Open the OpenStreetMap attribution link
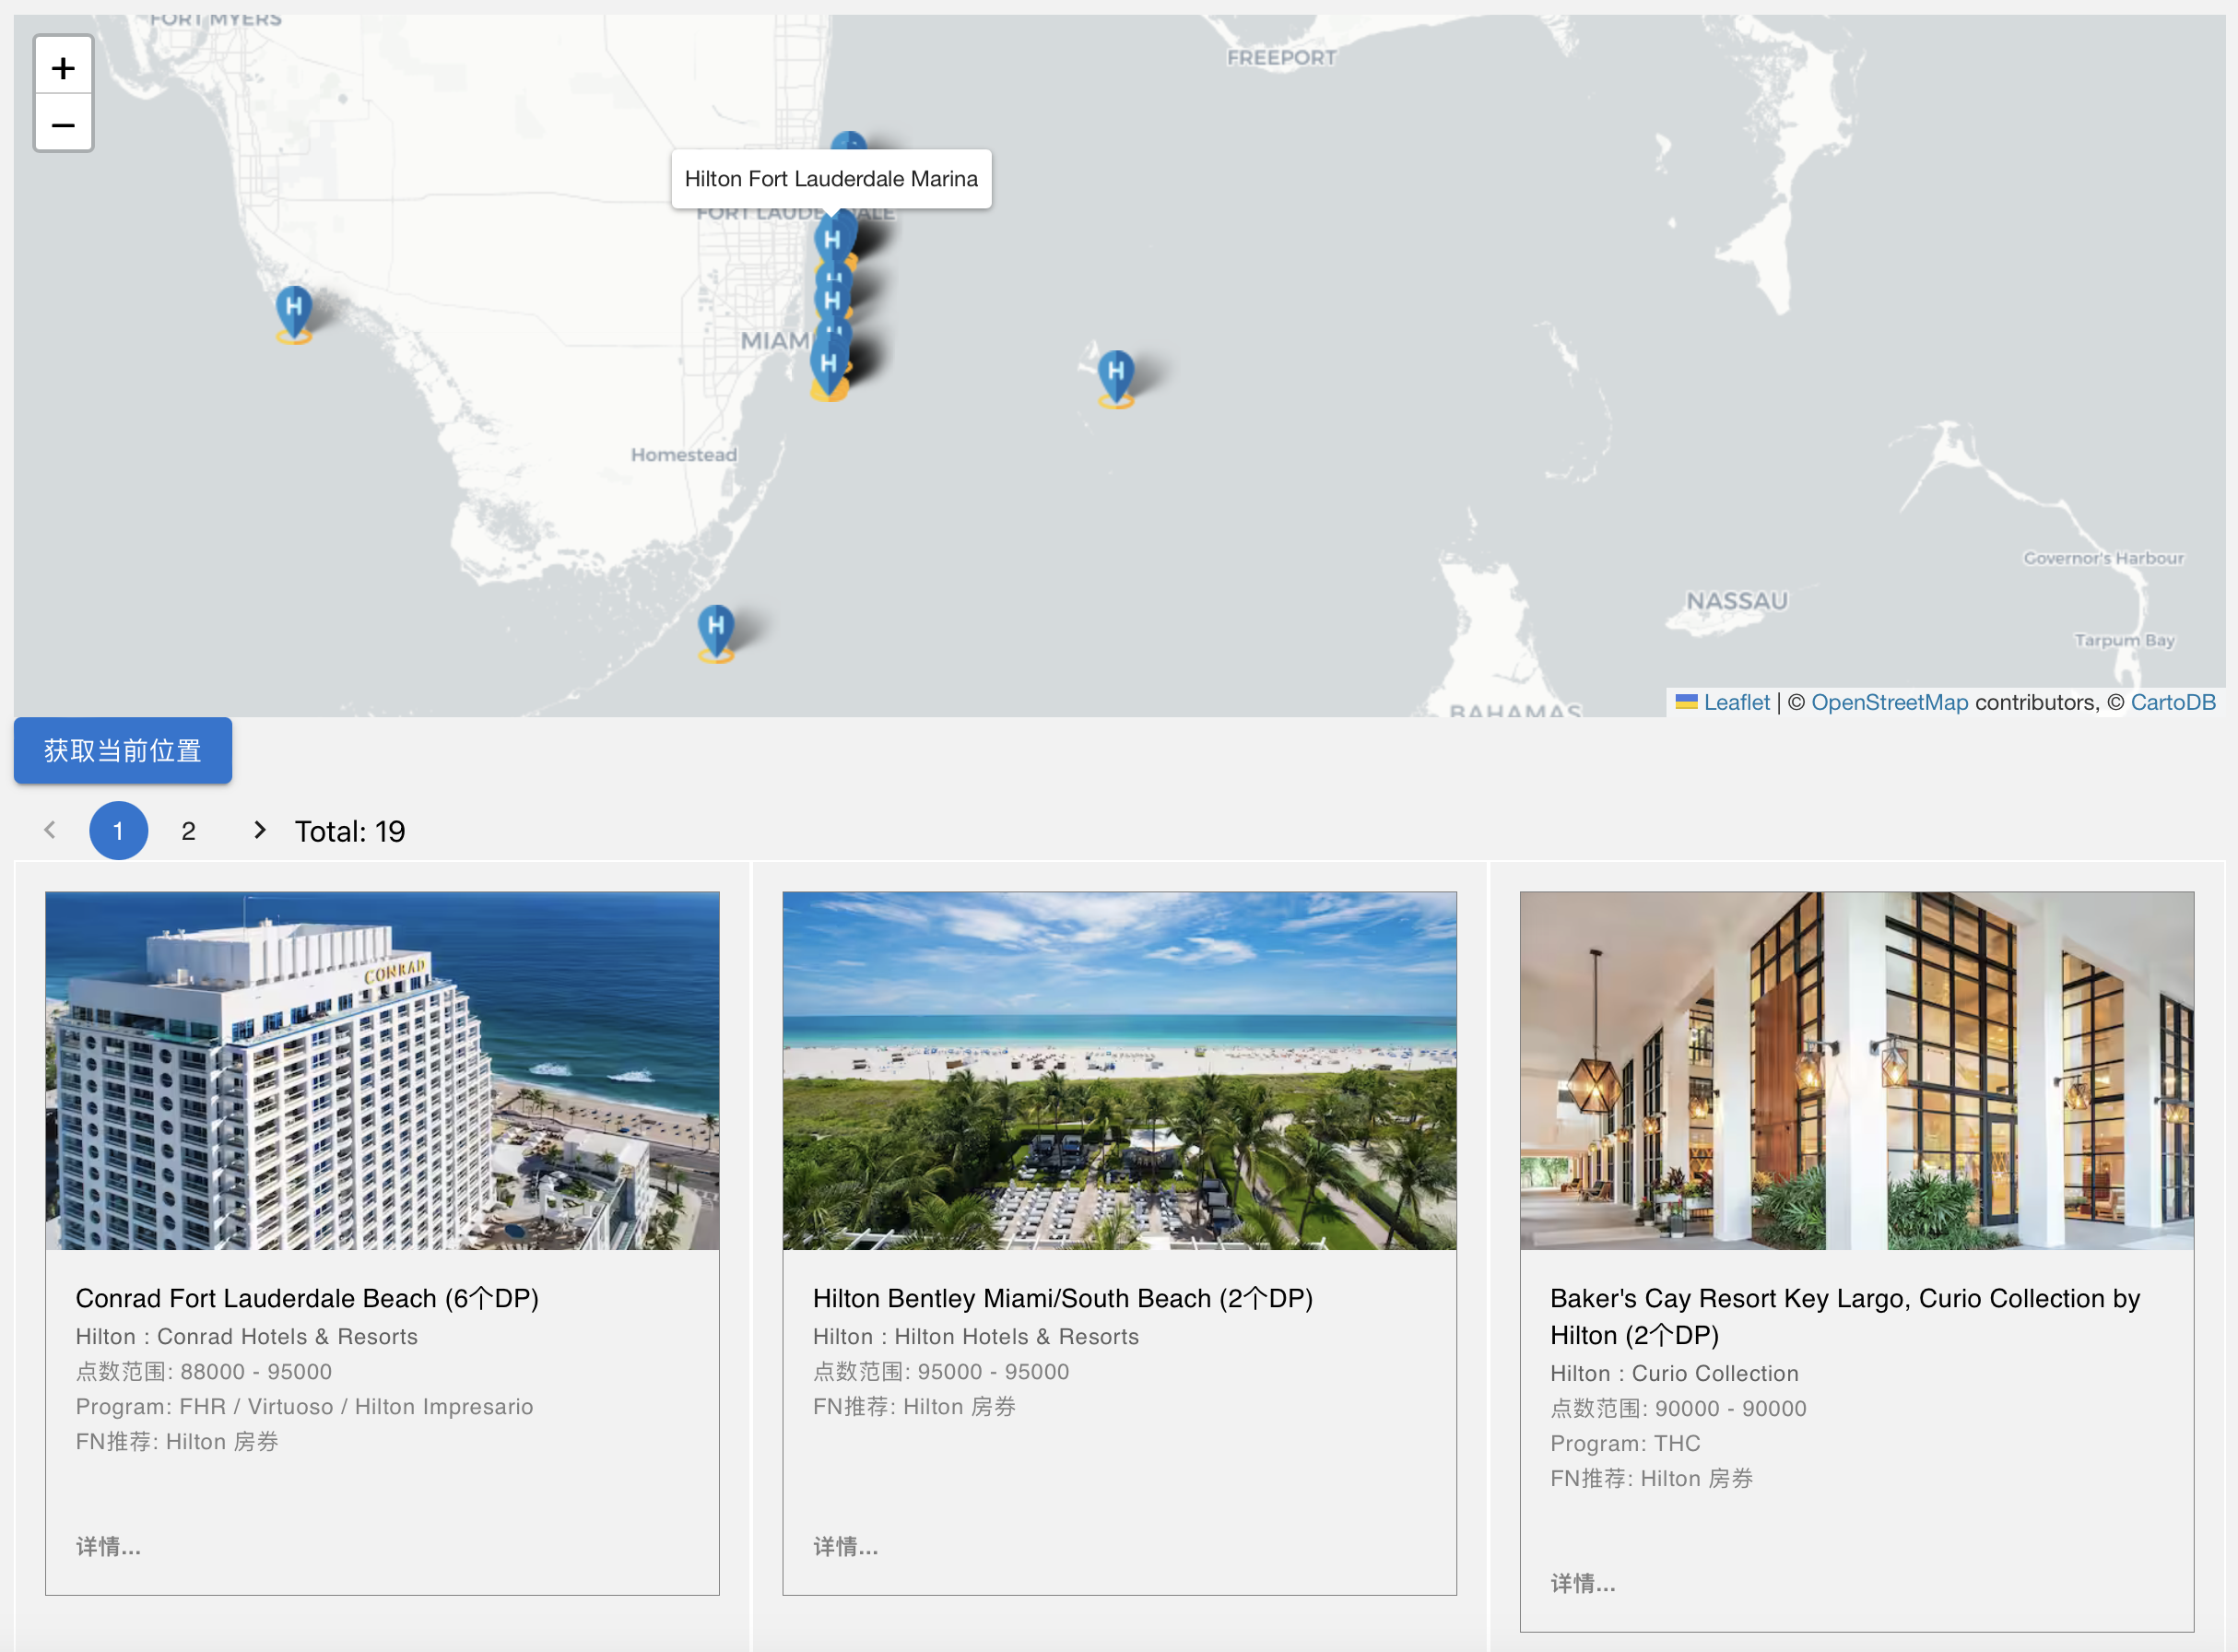The image size is (2238, 1652). pyautogui.click(x=1889, y=702)
